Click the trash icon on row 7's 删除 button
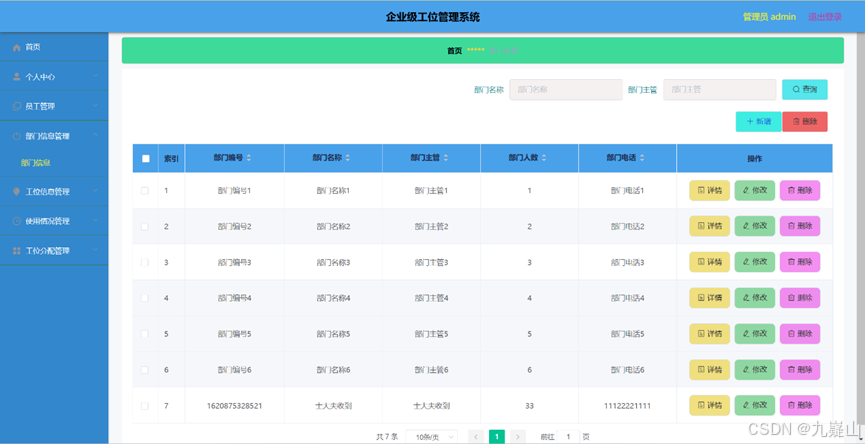 [x=791, y=405]
